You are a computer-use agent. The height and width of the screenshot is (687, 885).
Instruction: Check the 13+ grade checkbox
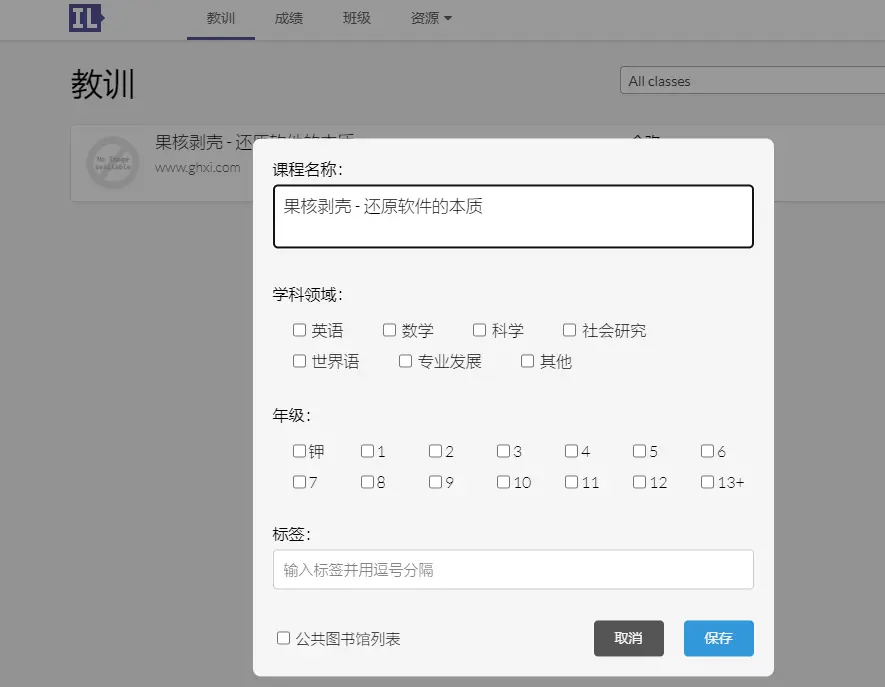point(707,482)
